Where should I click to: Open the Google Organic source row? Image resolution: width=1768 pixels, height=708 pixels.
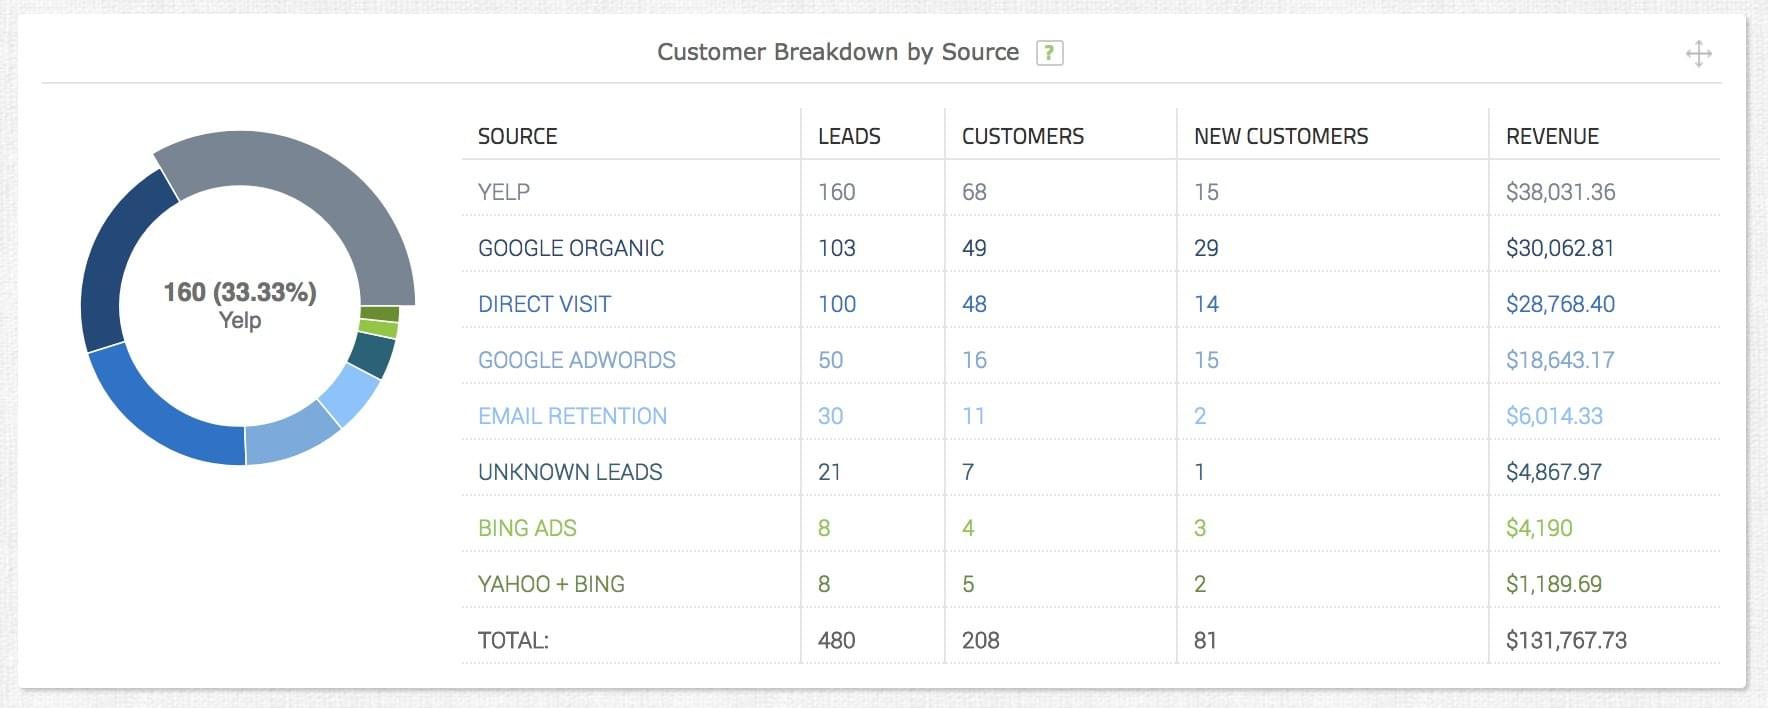pyautogui.click(x=570, y=248)
